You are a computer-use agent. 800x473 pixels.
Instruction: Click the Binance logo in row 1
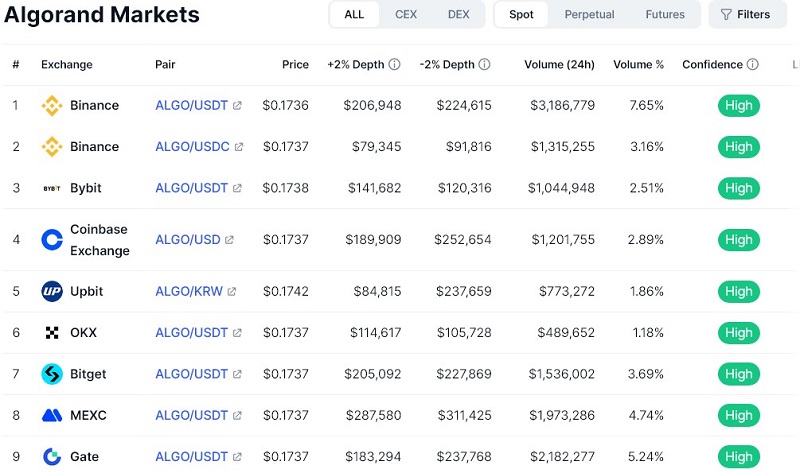point(52,106)
